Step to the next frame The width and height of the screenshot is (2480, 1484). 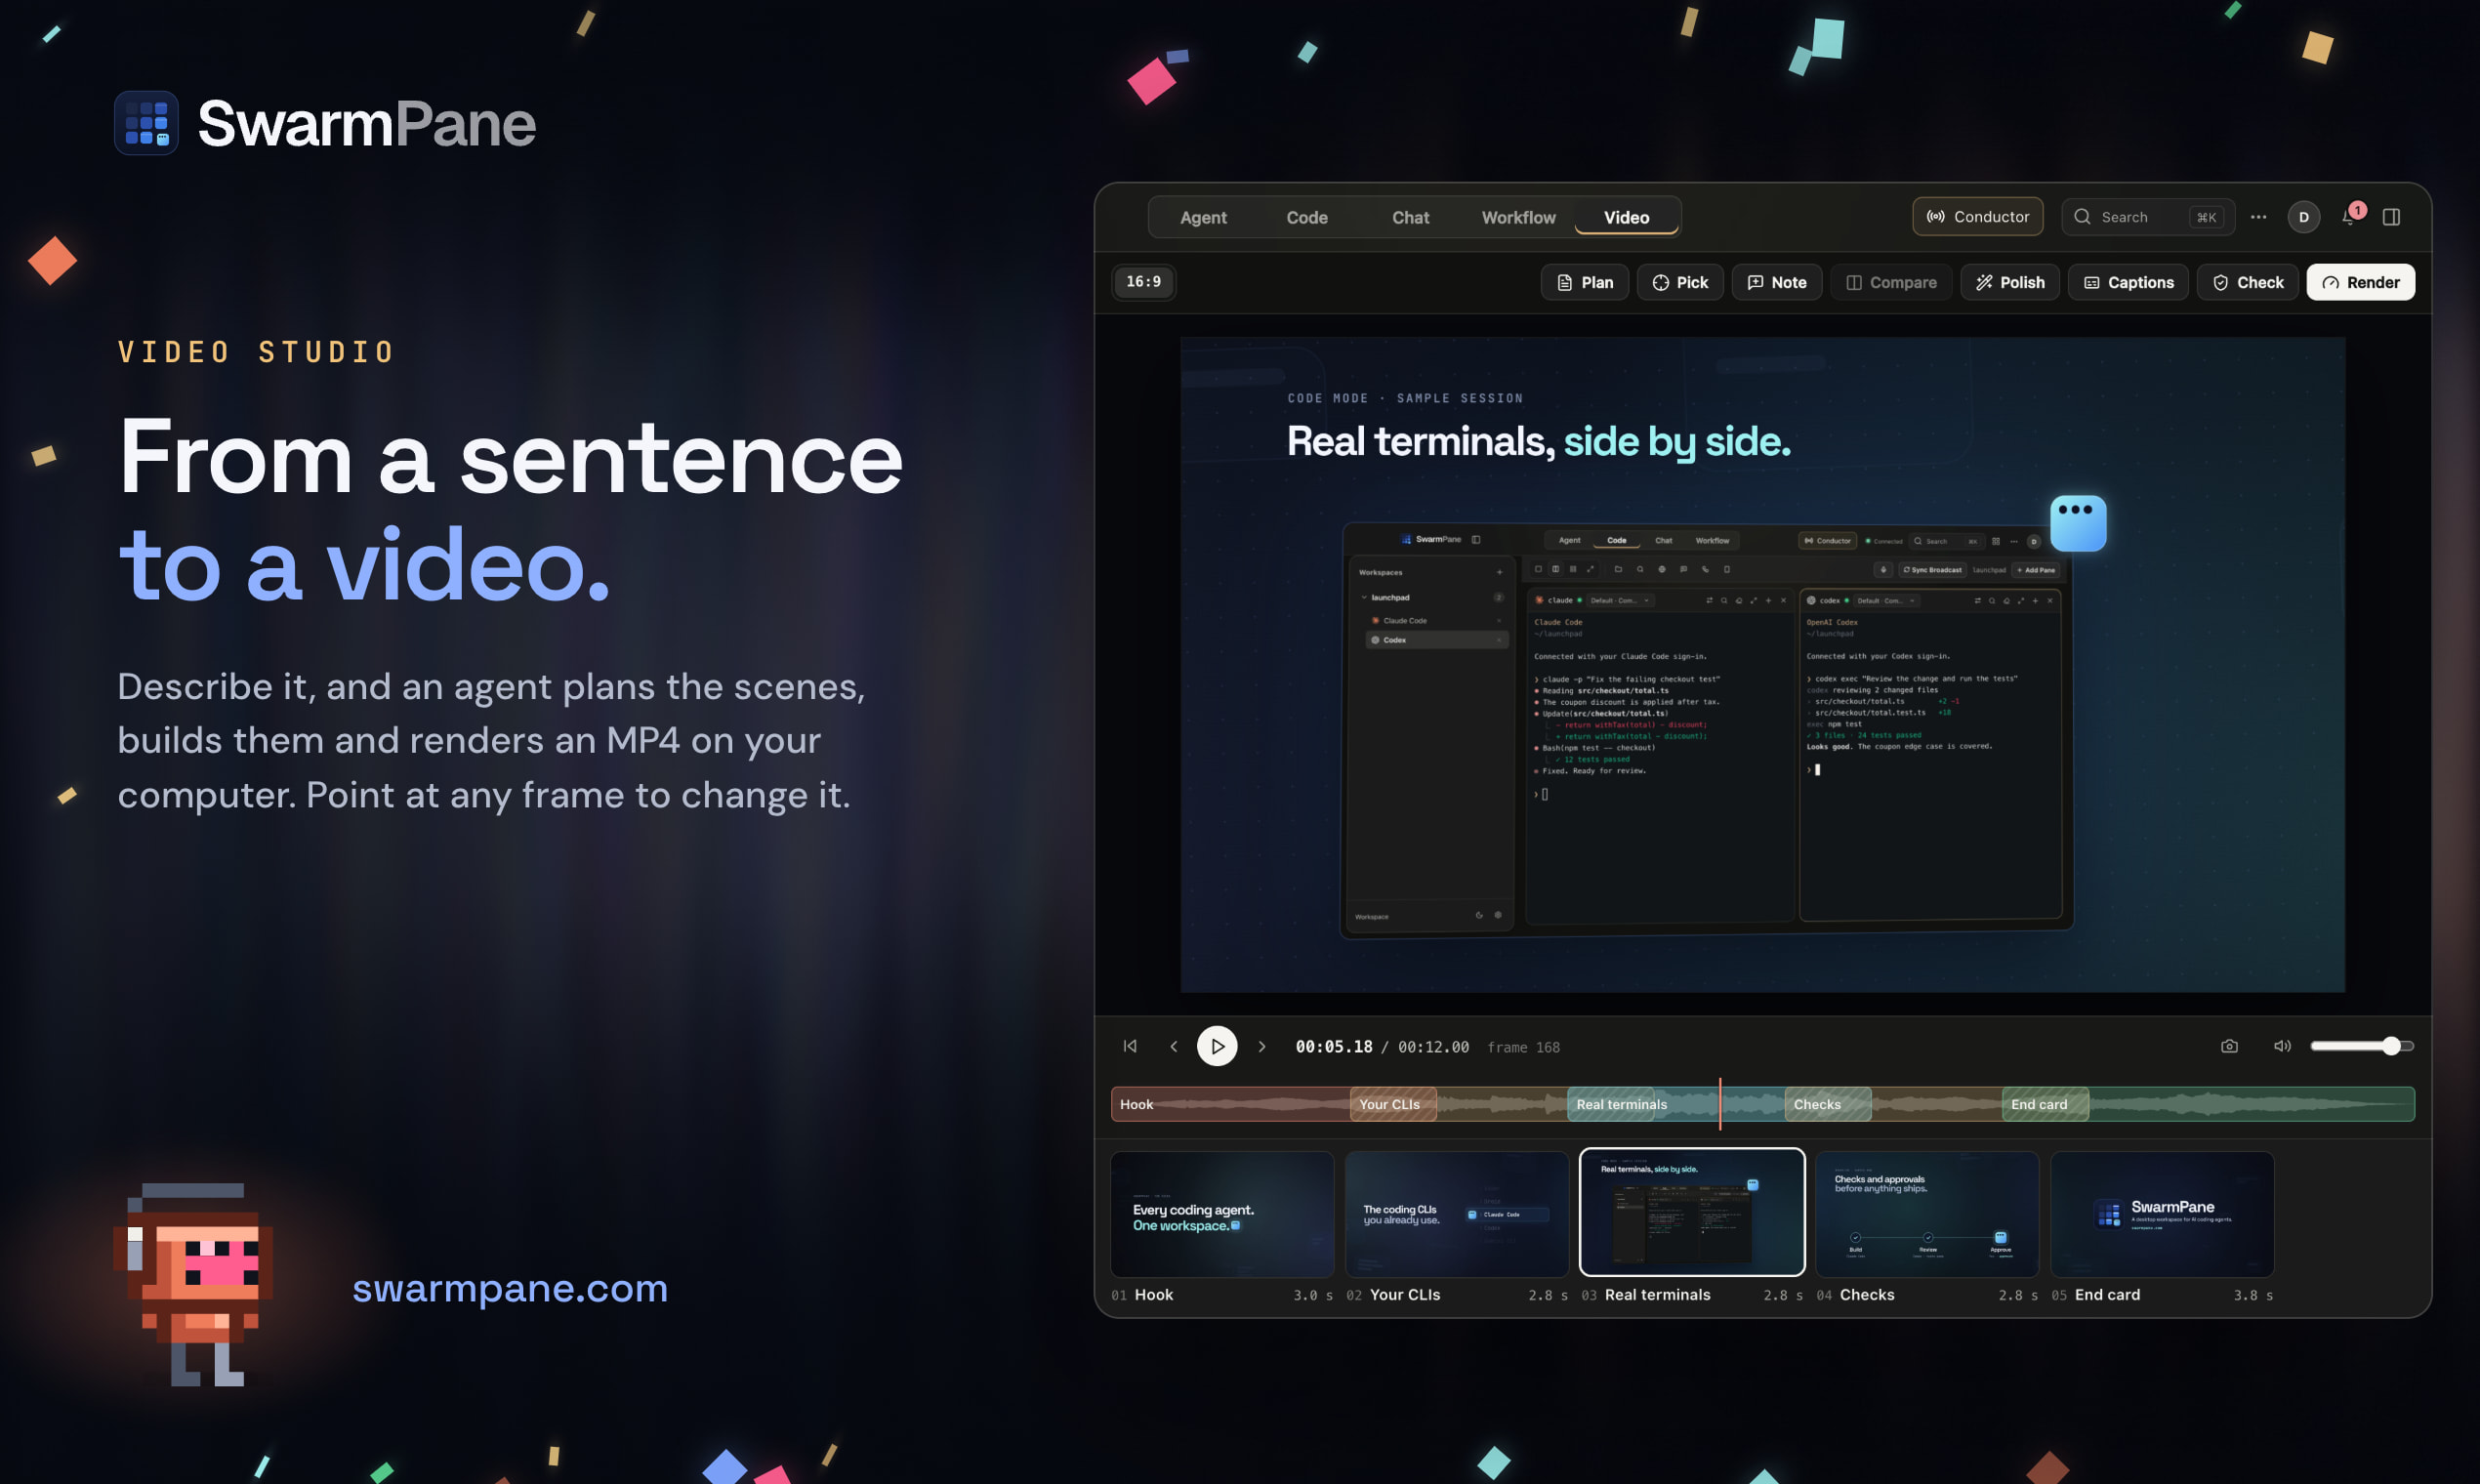point(1262,1046)
